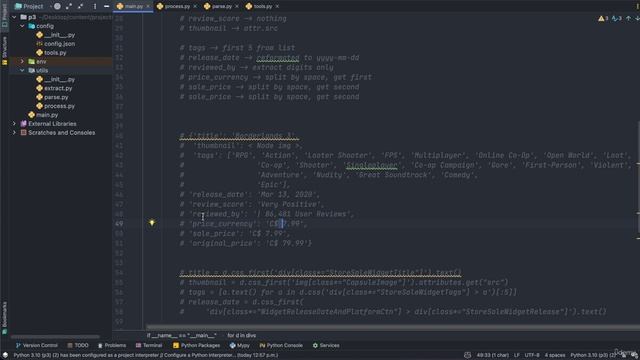
Task: Select __init__.py under utils folder
Action: coord(59,79)
